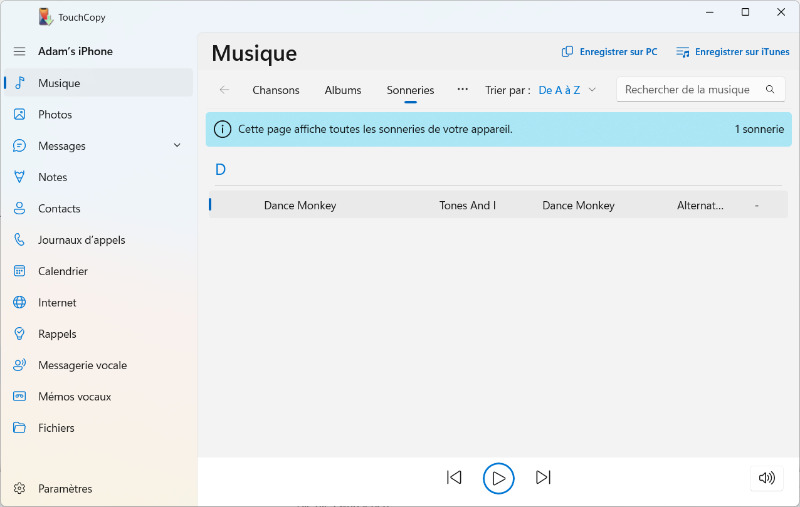Viewport: 800px width, 507px height.
Task: Select the Dance Monkey ringtone row
Action: click(x=498, y=205)
